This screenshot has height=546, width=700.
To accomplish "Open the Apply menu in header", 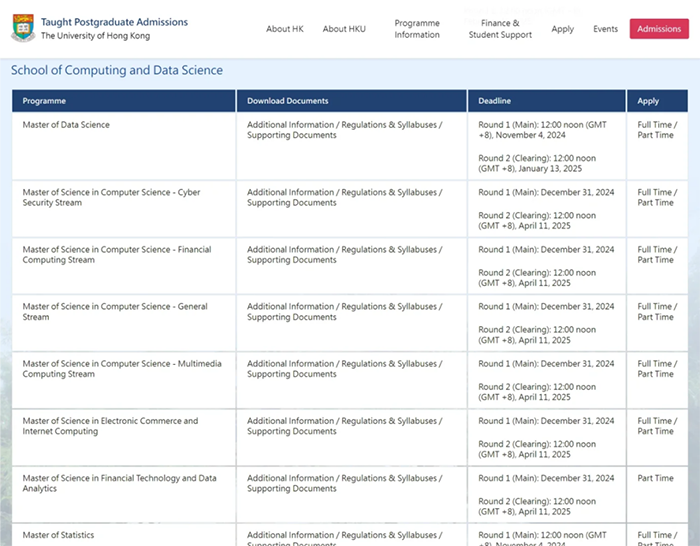I will [562, 29].
